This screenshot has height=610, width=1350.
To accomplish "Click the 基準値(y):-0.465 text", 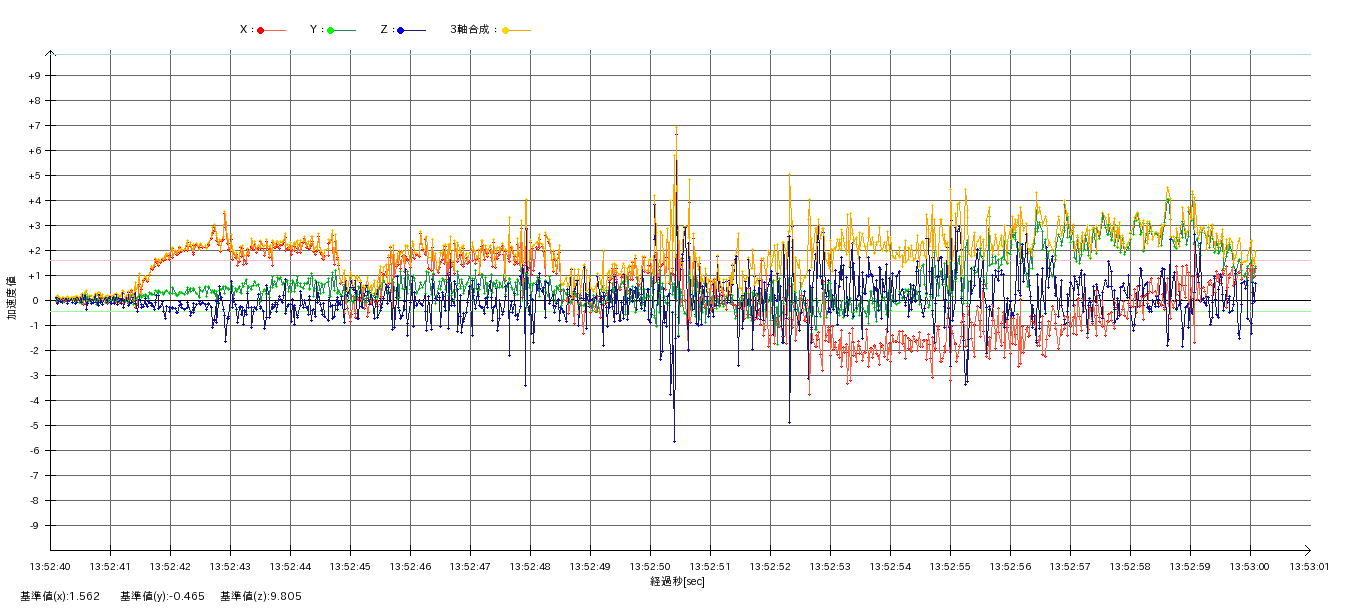I will click(162, 596).
